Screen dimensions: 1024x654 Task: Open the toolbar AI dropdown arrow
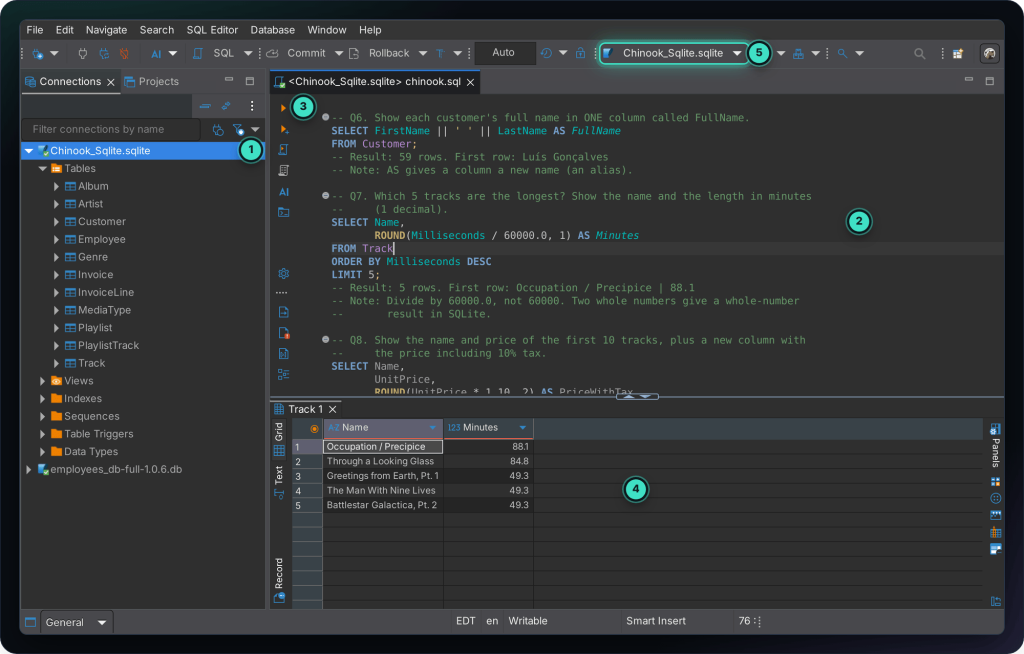(x=172, y=54)
